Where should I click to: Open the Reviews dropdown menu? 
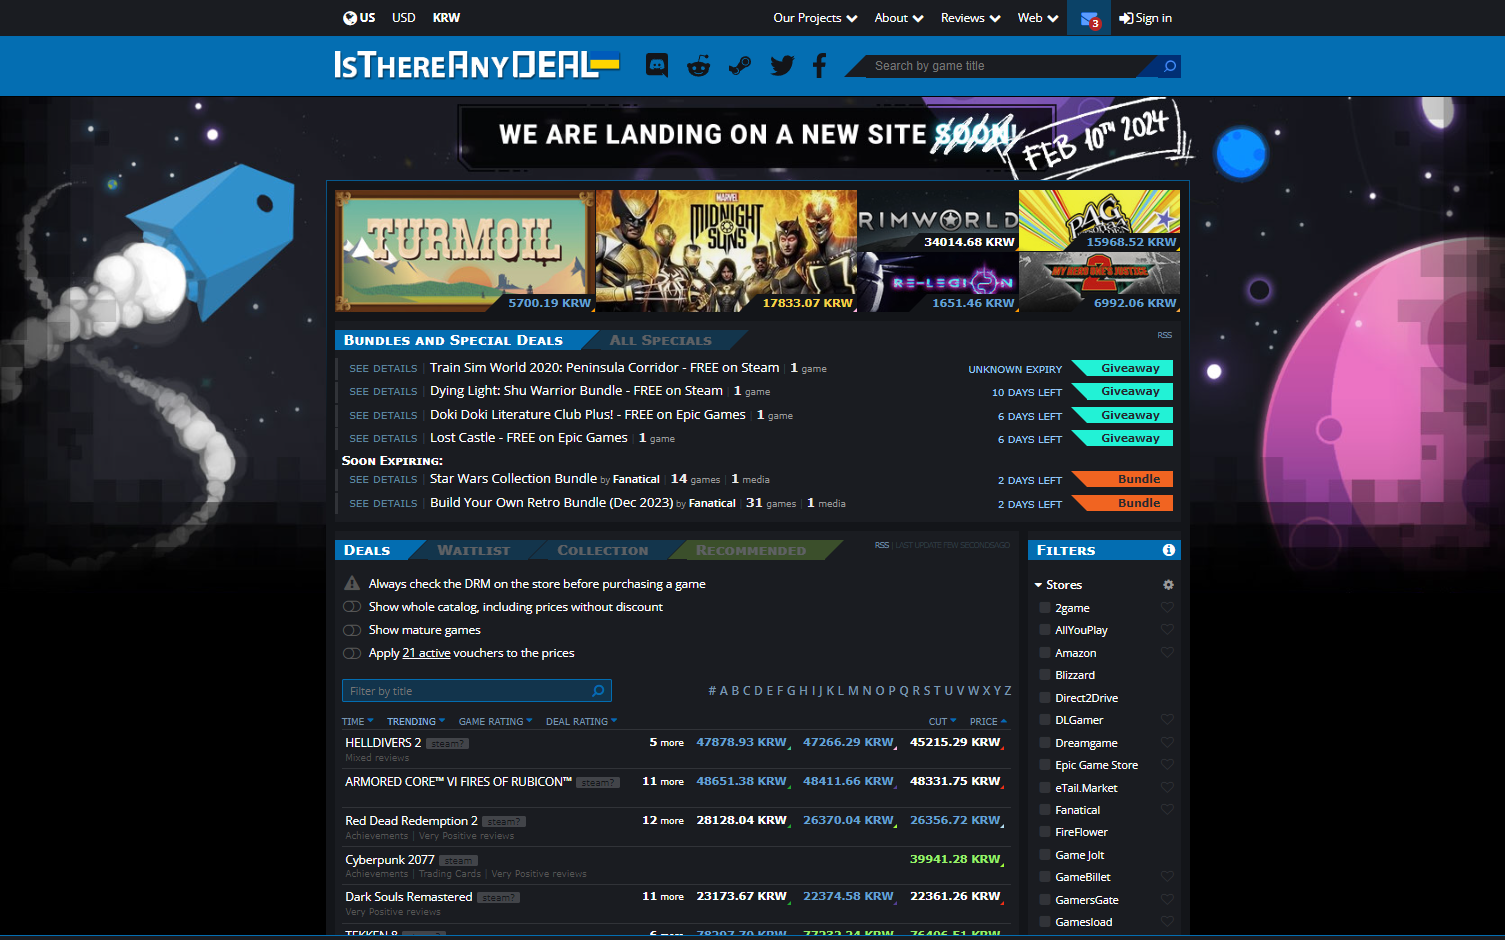click(x=970, y=18)
